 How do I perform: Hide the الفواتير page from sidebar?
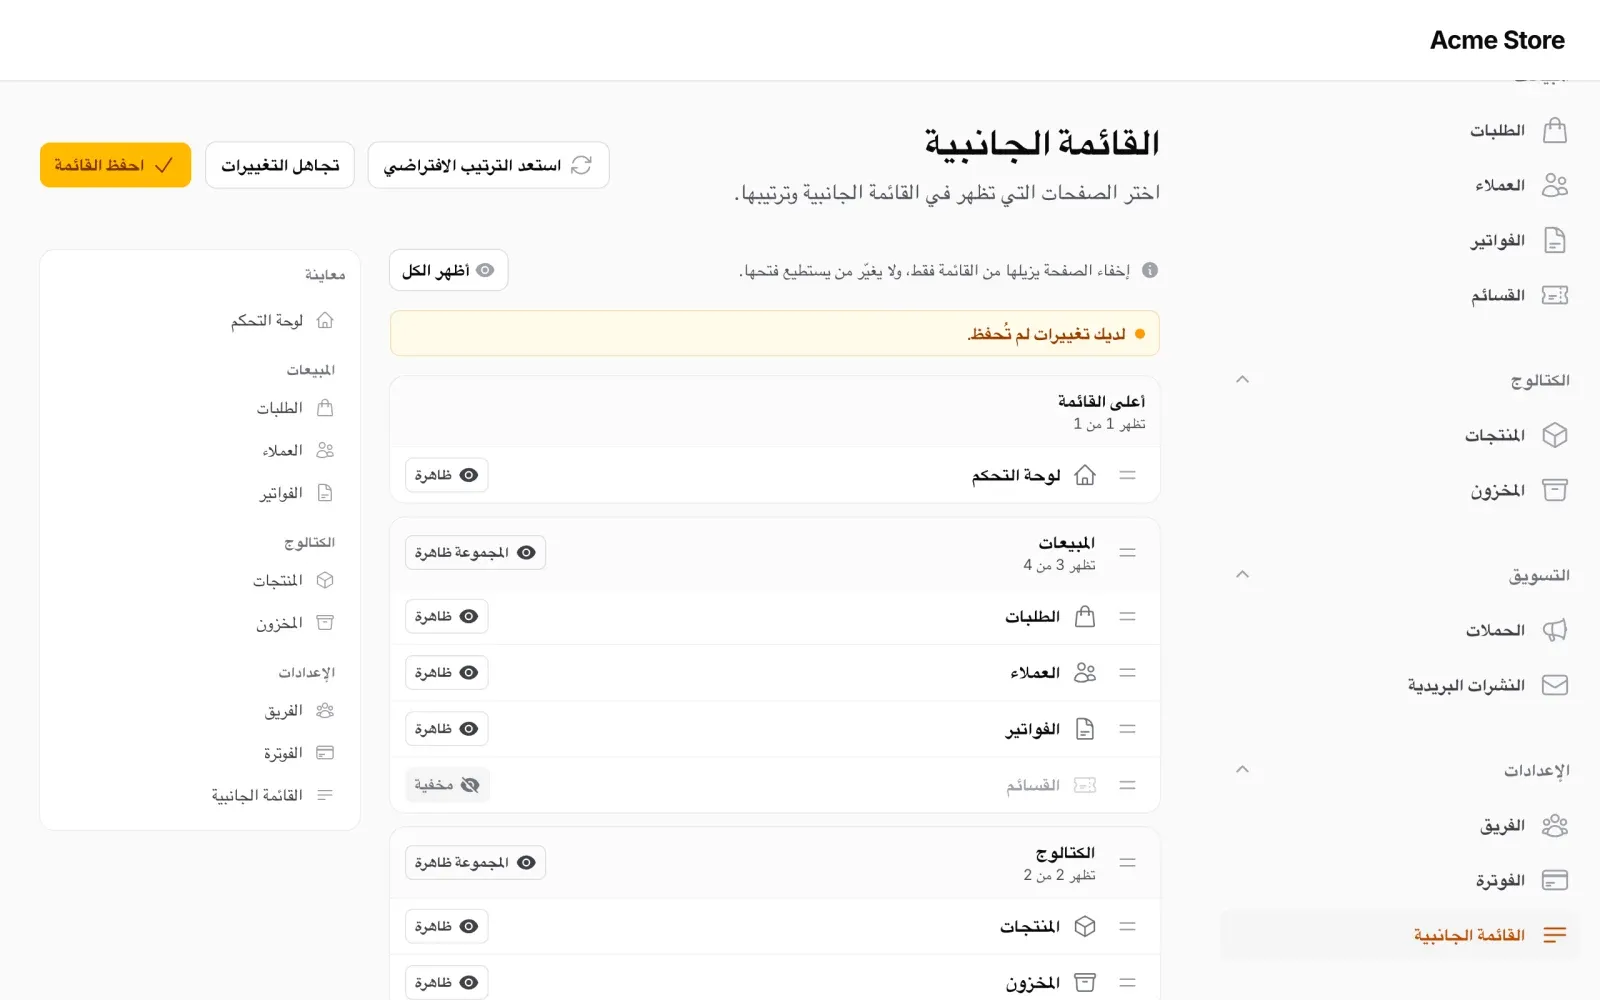tap(446, 729)
